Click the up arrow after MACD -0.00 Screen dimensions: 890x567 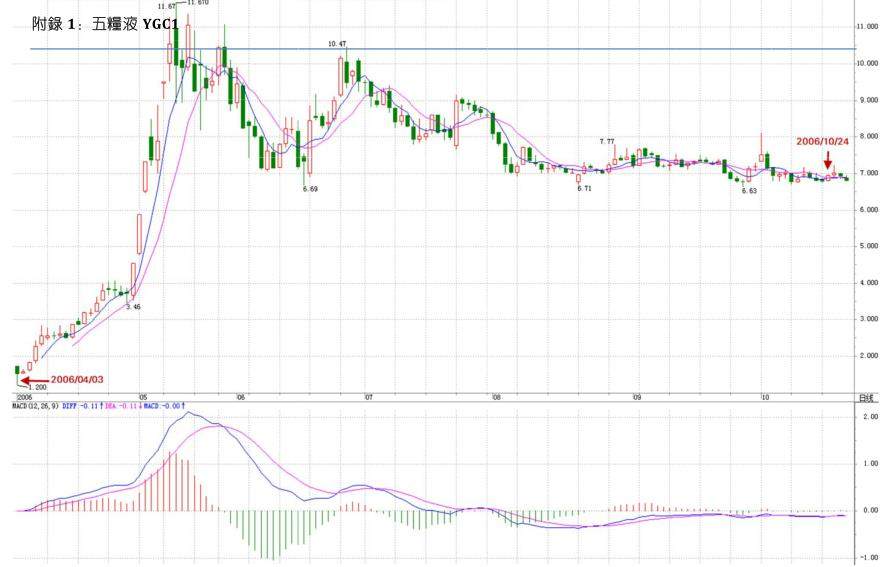pyautogui.click(x=183, y=406)
